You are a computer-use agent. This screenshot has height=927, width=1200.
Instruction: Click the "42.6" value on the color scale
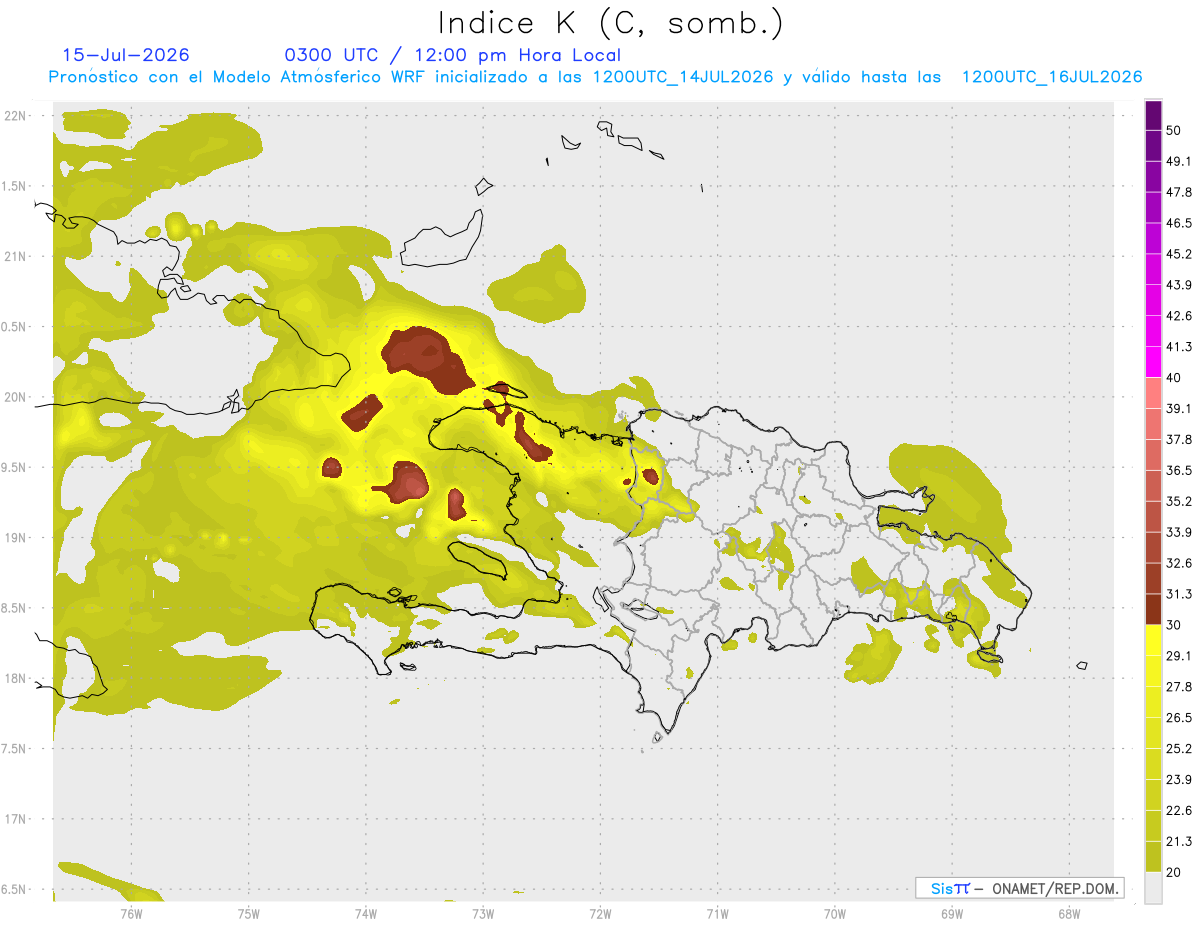coord(1179,316)
